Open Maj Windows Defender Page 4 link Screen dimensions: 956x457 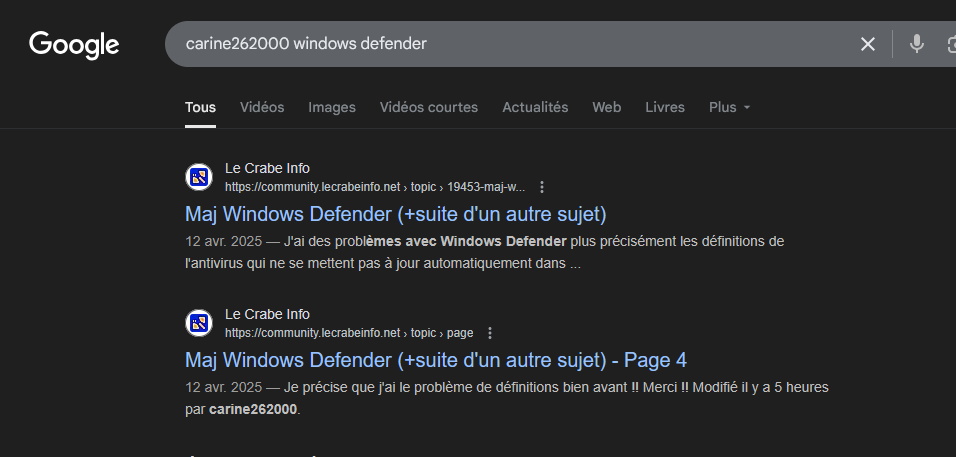(436, 360)
